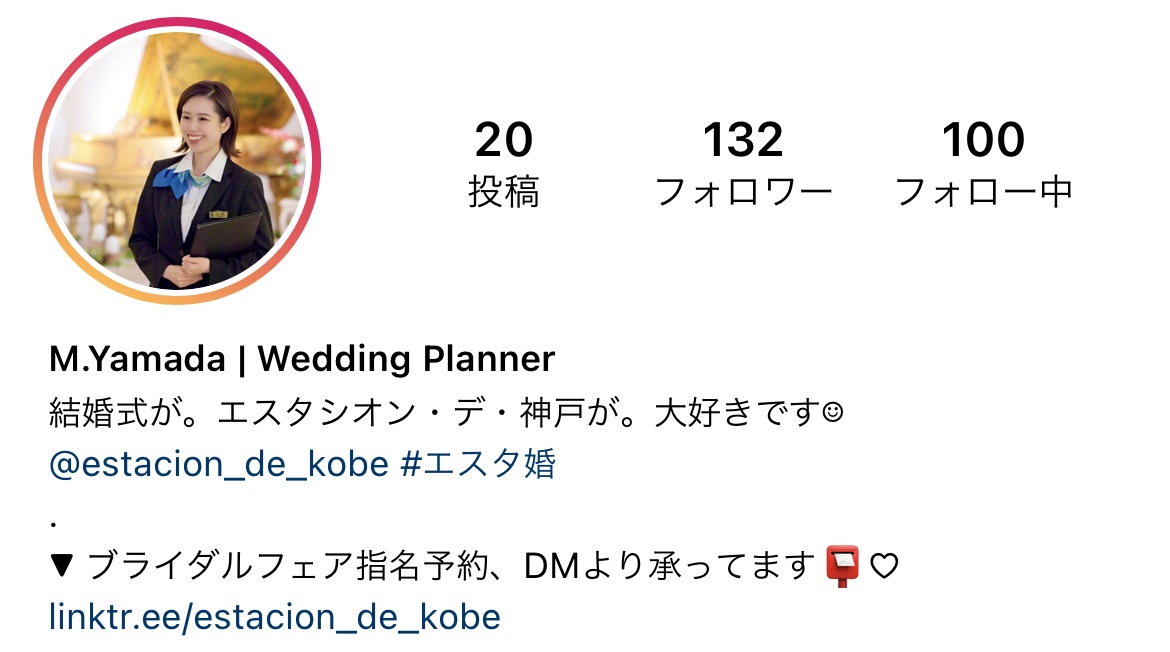
Task: Tap the black triangle before ブライダルフェア
Action: point(62,566)
